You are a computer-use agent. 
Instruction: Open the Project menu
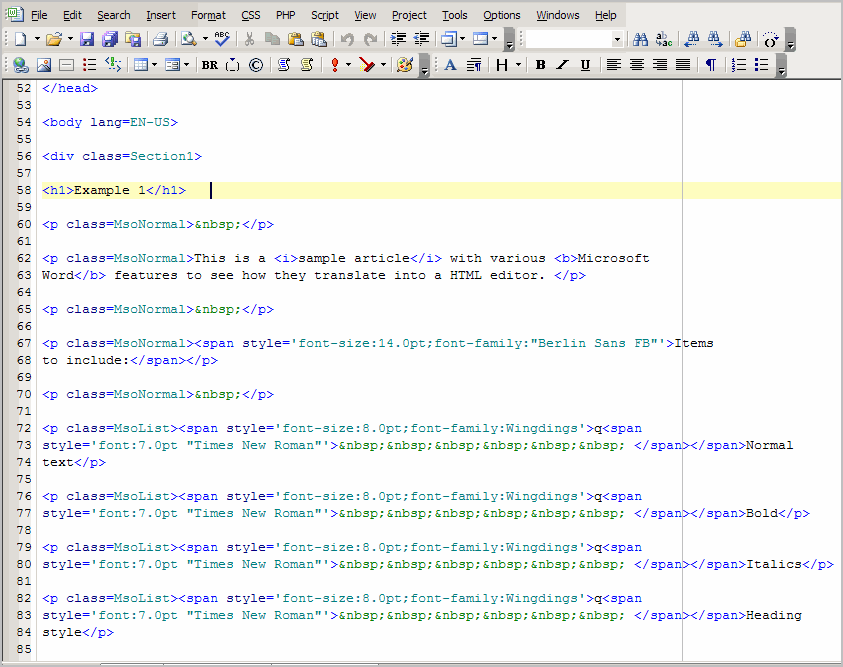tap(409, 15)
